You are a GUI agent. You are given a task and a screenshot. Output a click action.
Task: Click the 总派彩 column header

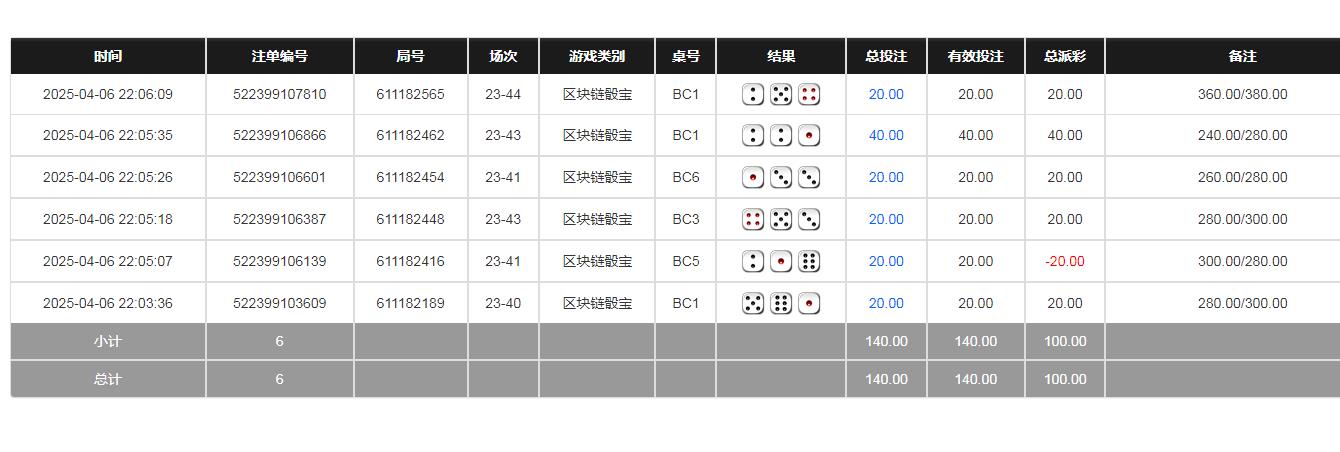click(1064, 57)
